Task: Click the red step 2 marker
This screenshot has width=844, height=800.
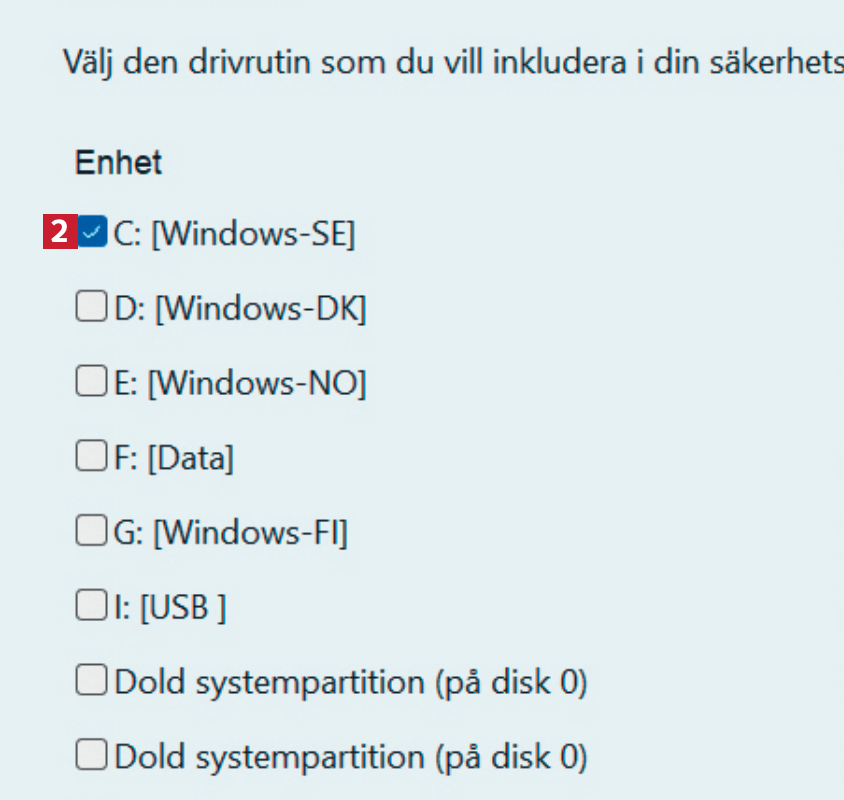Action: tap(60, 233)
